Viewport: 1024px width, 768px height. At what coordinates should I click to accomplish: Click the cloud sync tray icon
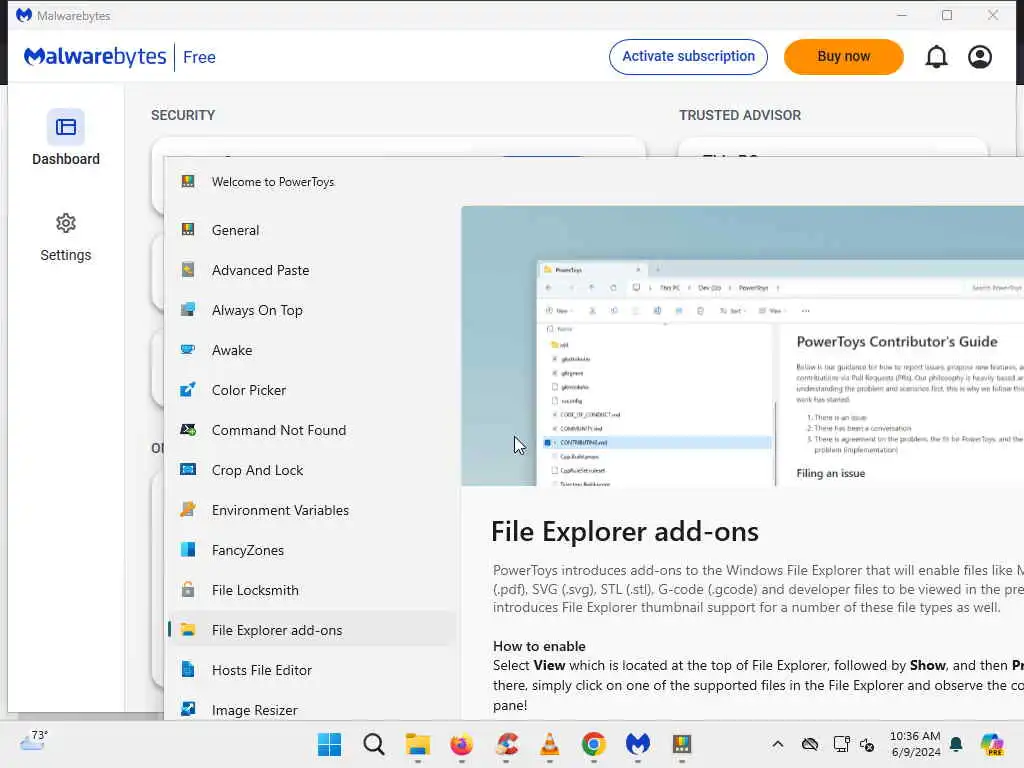[810, 744]
